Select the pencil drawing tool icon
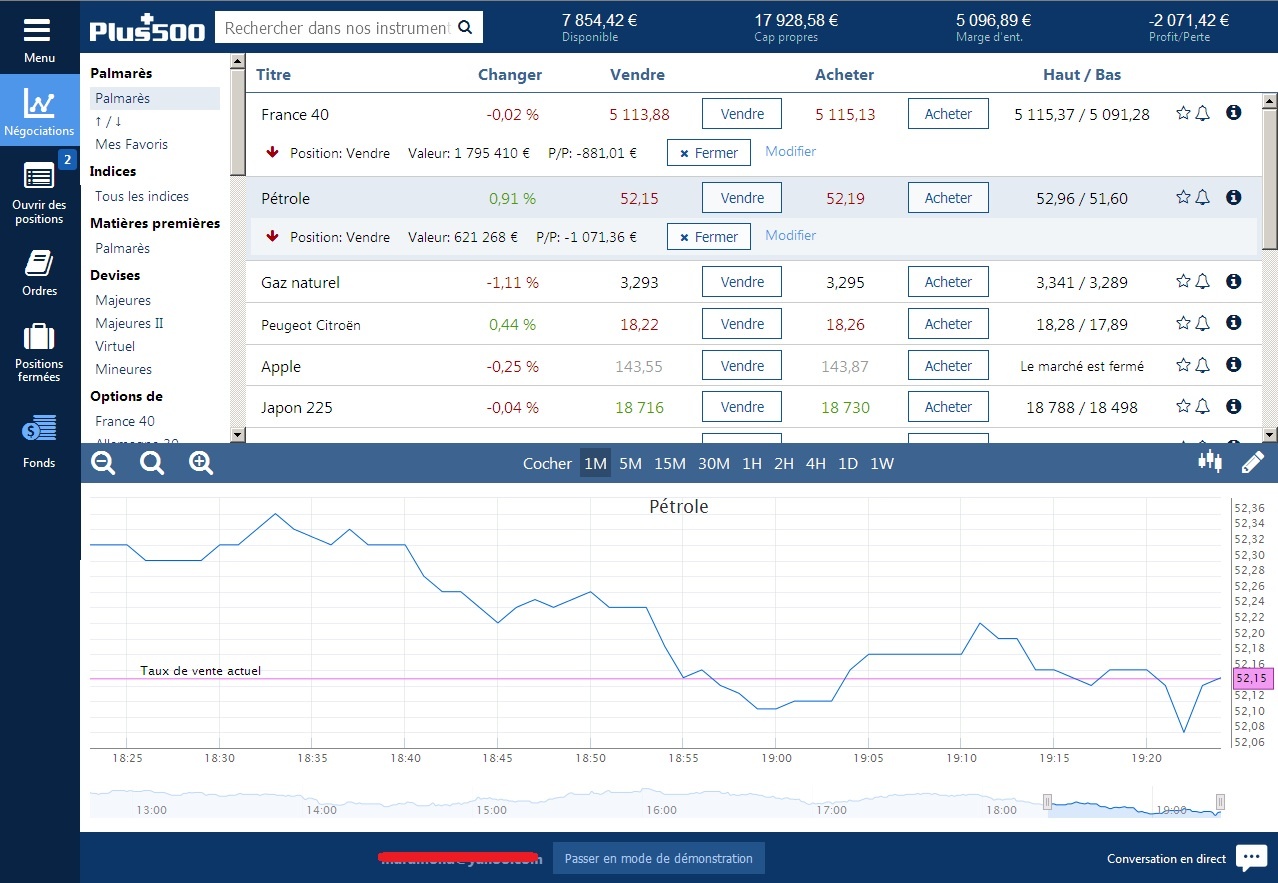This screenshot has height=883, width=1278. coord(1252,462)
